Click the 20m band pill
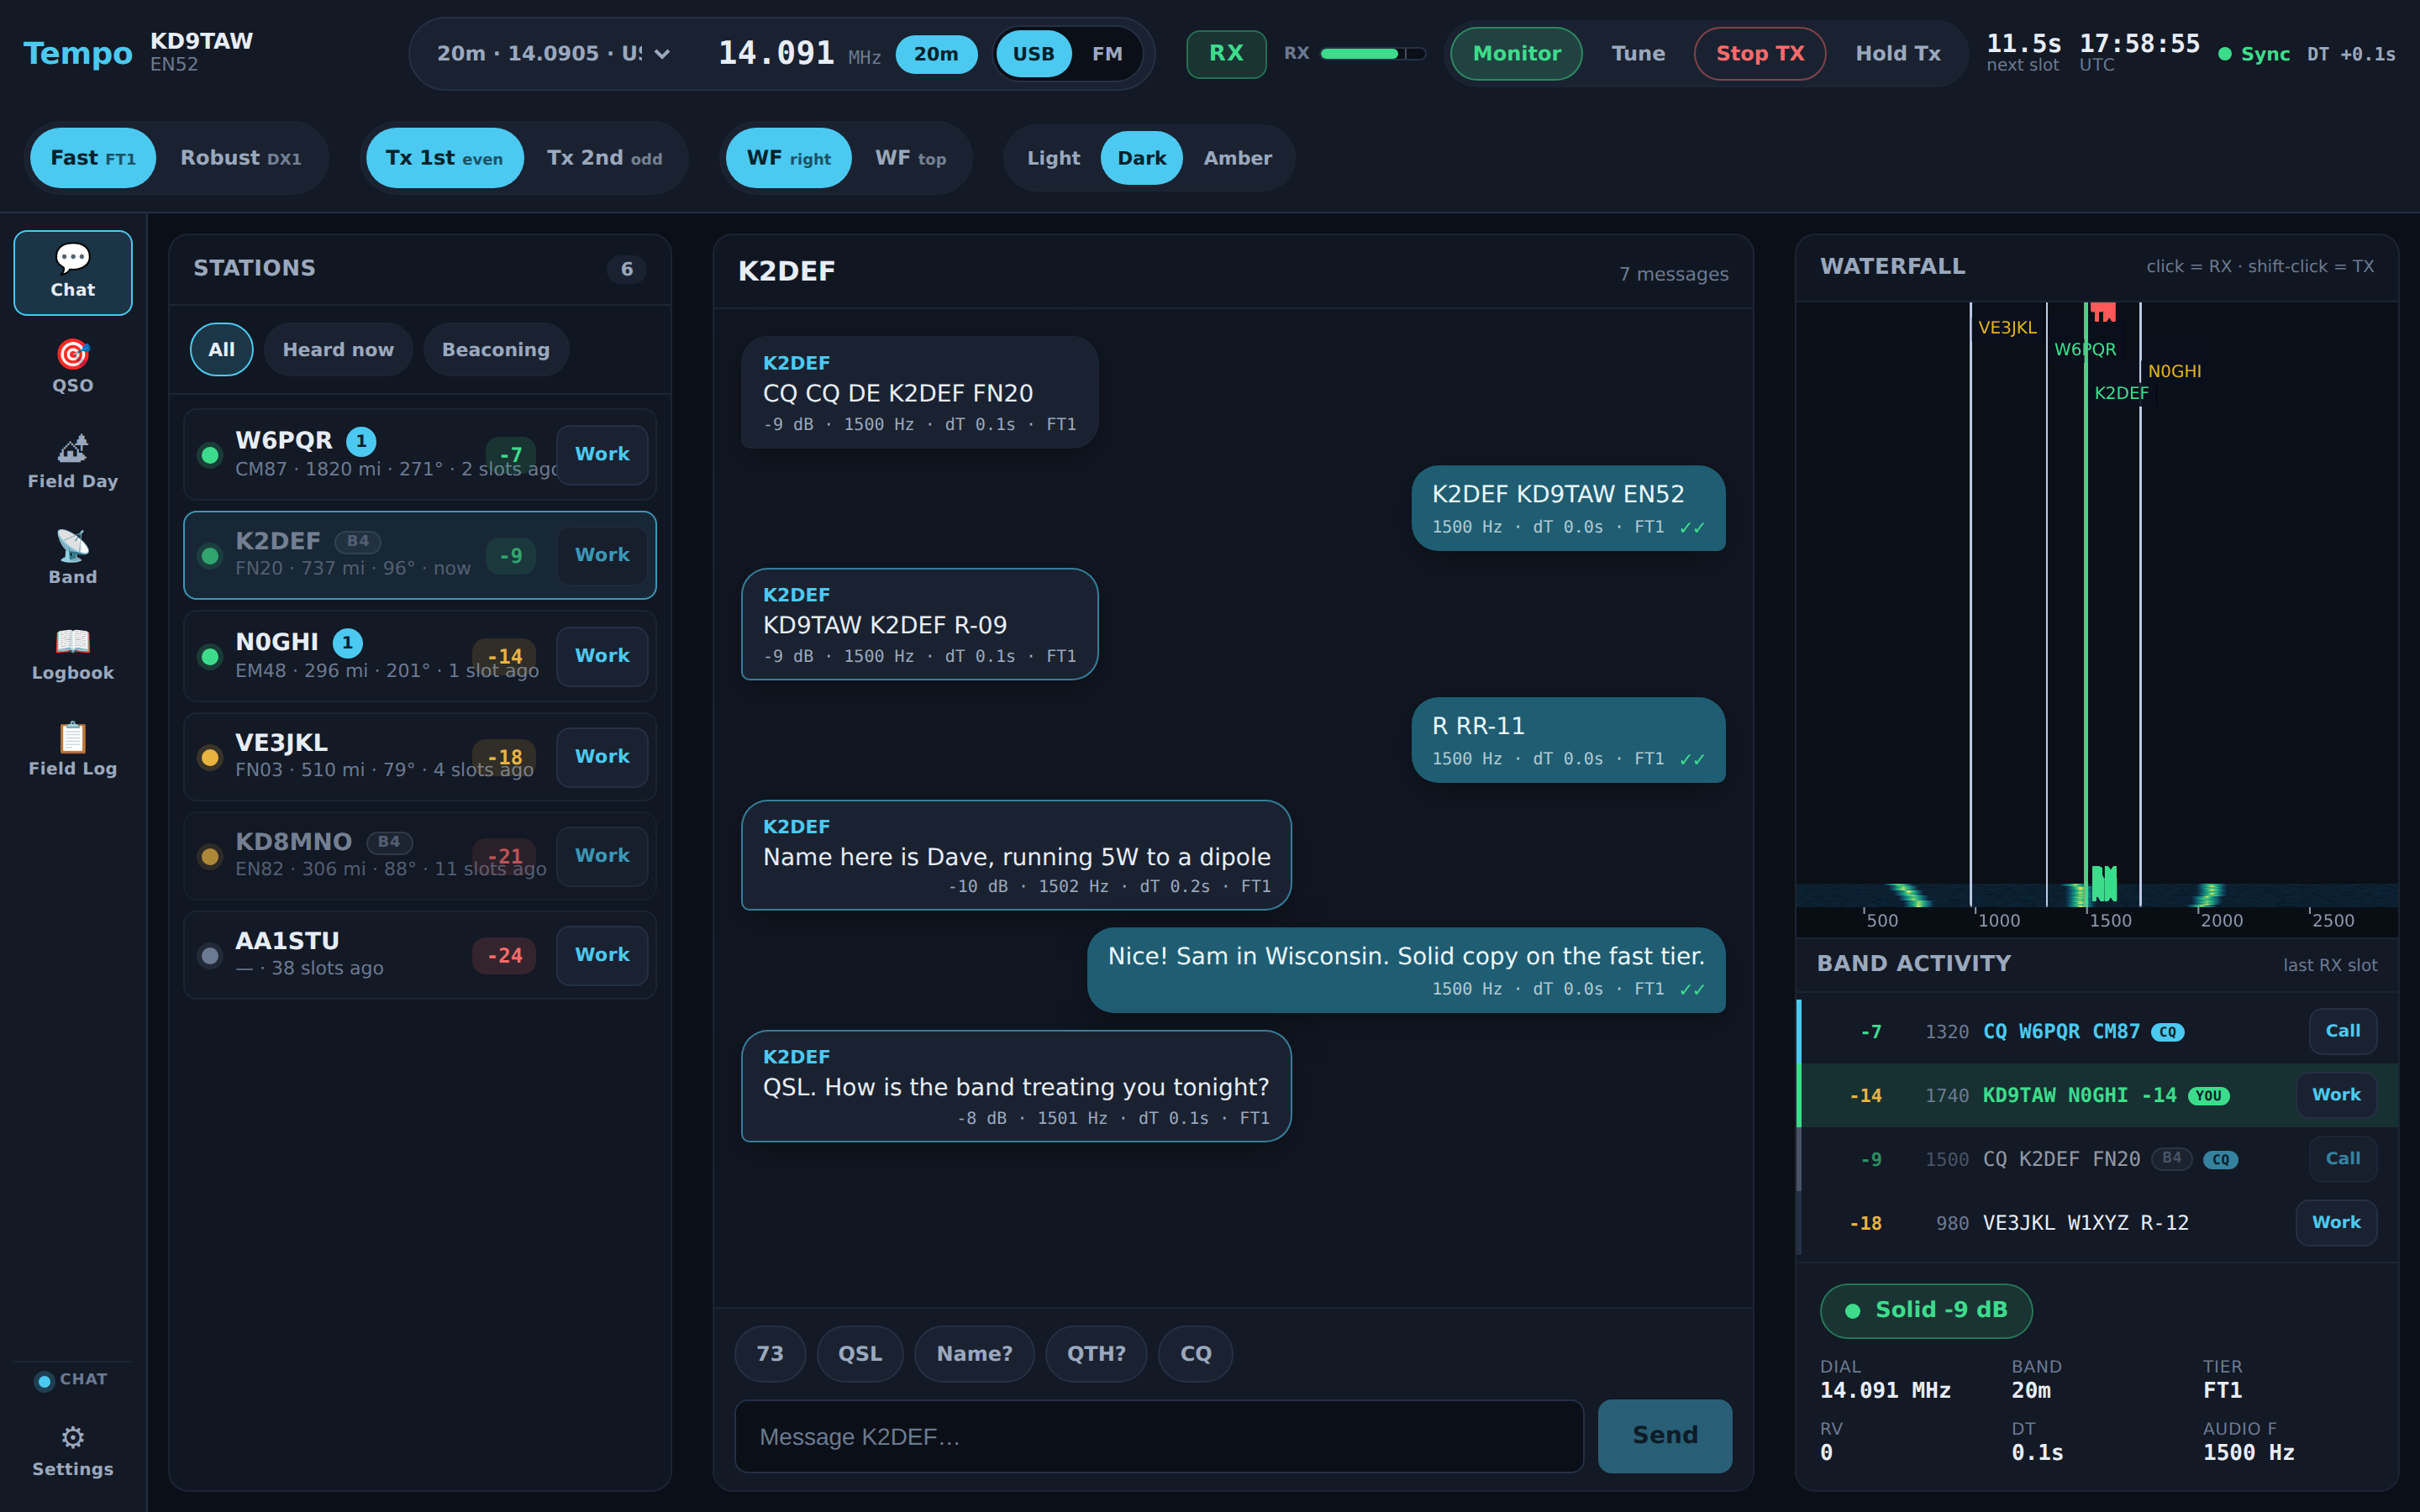2420x1512 pixels. tap(936, 54)
